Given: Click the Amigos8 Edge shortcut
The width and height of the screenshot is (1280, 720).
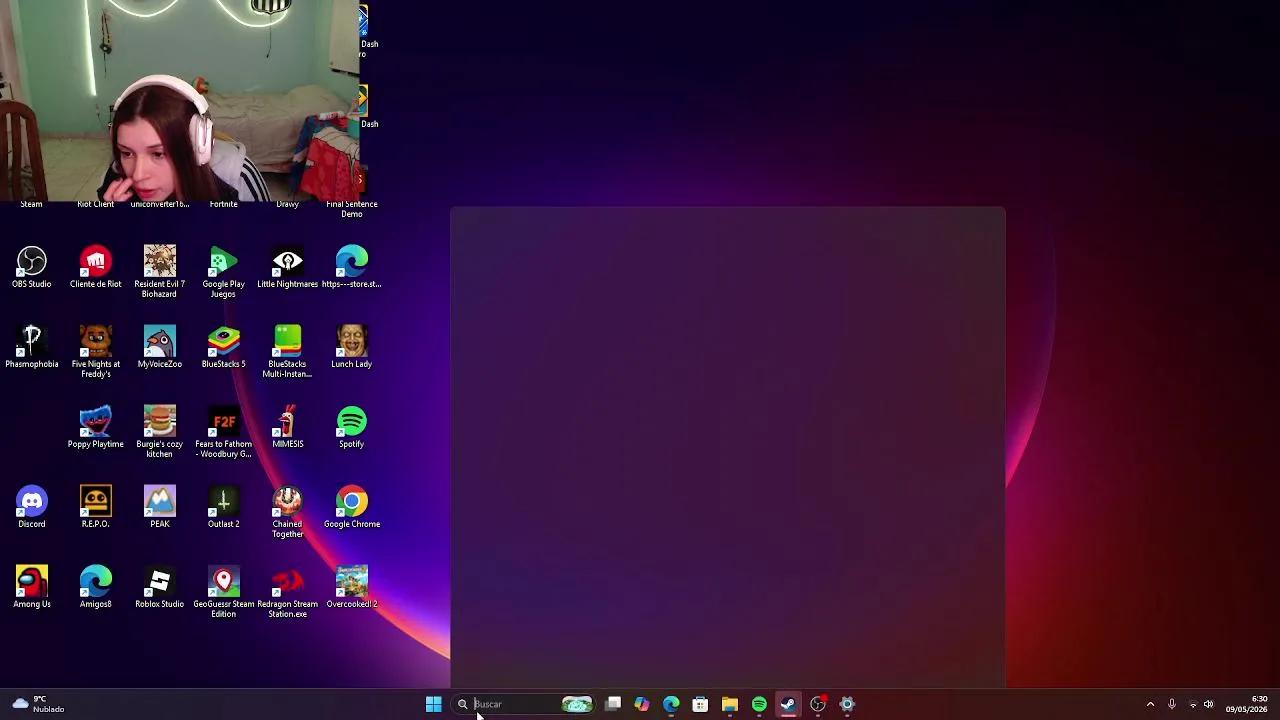Looking at the screenshot, I should pyautogui.click(x=95, y=587).
